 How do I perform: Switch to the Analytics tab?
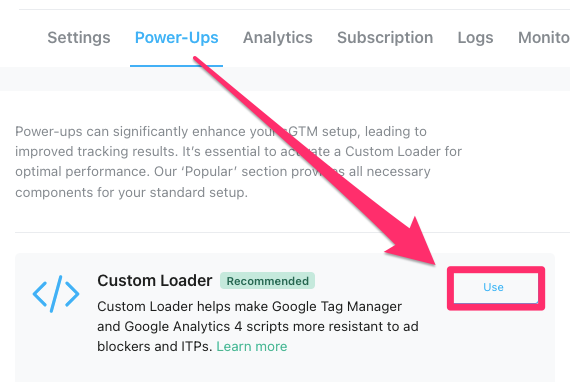click(x=278, y=38)
